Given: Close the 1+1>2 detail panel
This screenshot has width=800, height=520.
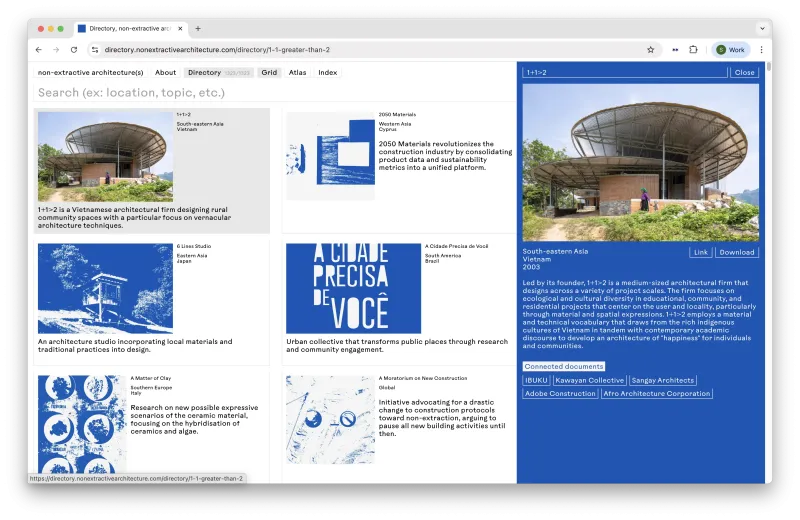Looking at the screenshot, I should pos(744,72).
